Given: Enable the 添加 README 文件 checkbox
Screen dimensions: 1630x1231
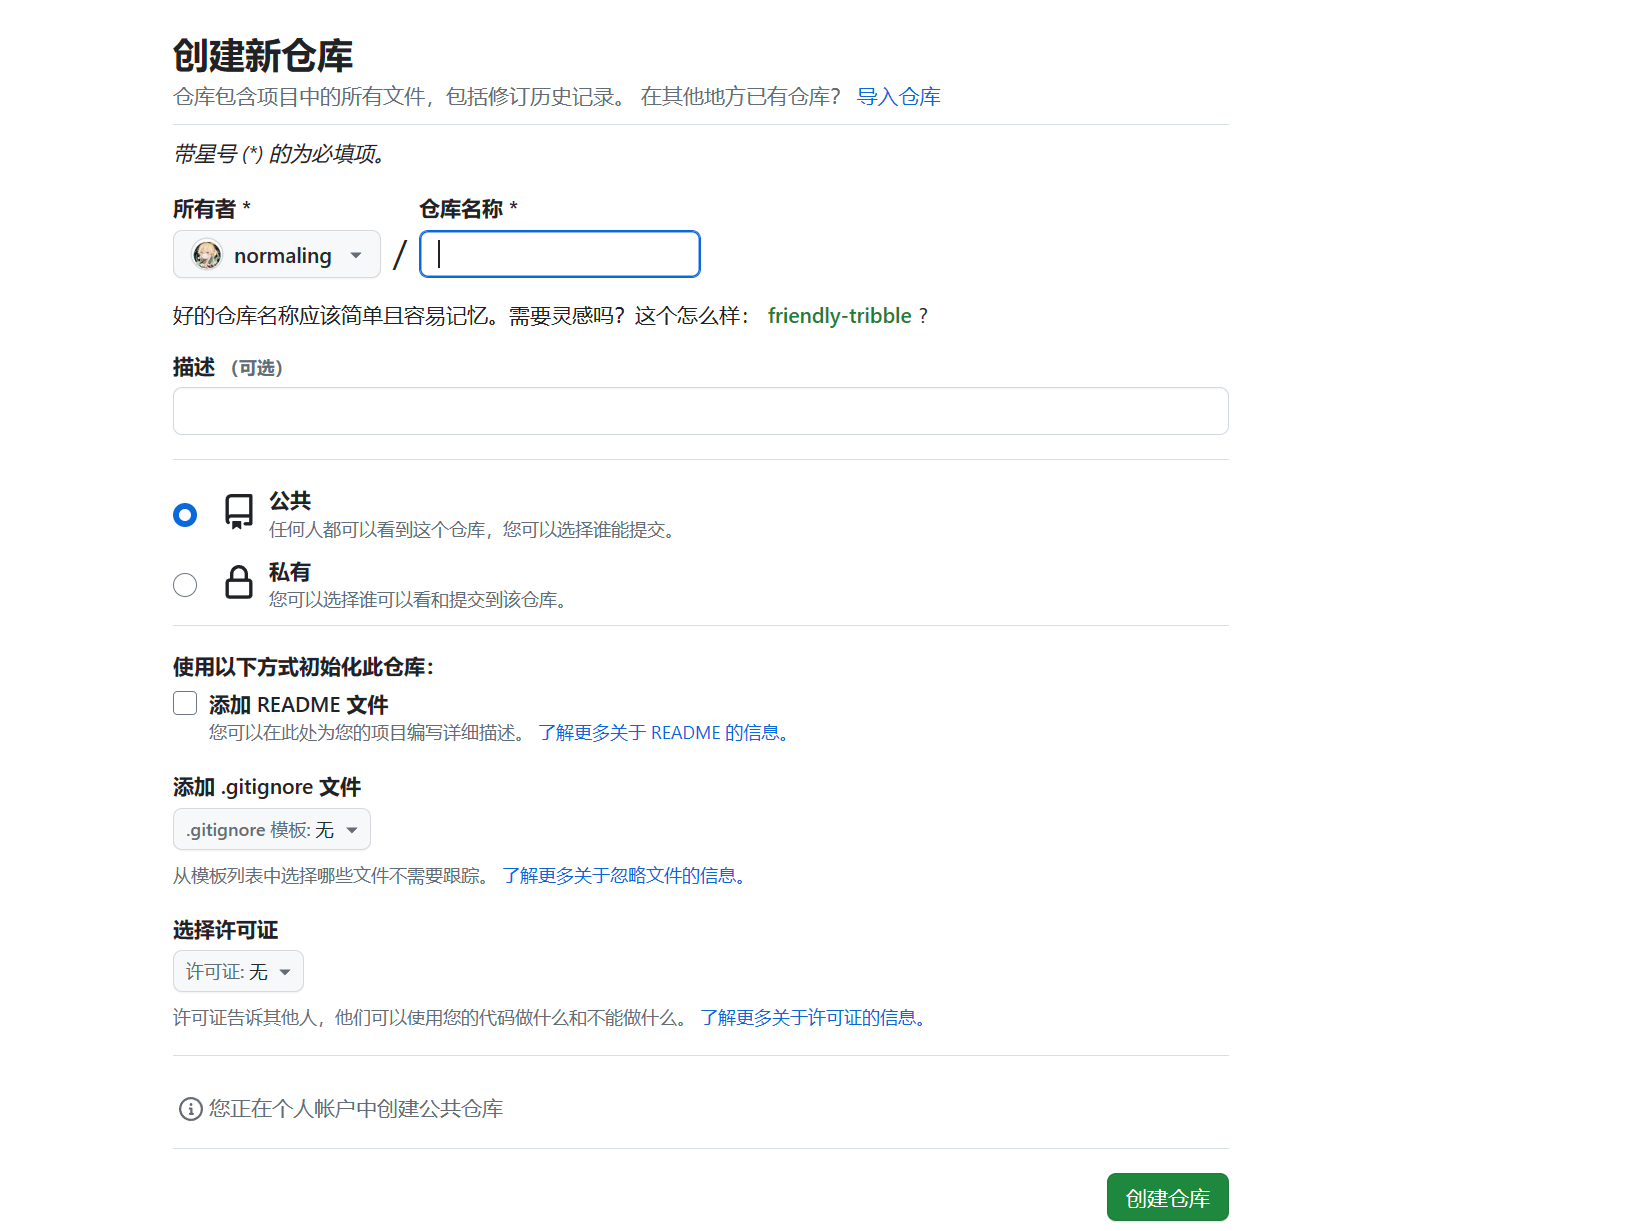Looking at the screenshot, I should pyautogui.click(x=185, y=703).
